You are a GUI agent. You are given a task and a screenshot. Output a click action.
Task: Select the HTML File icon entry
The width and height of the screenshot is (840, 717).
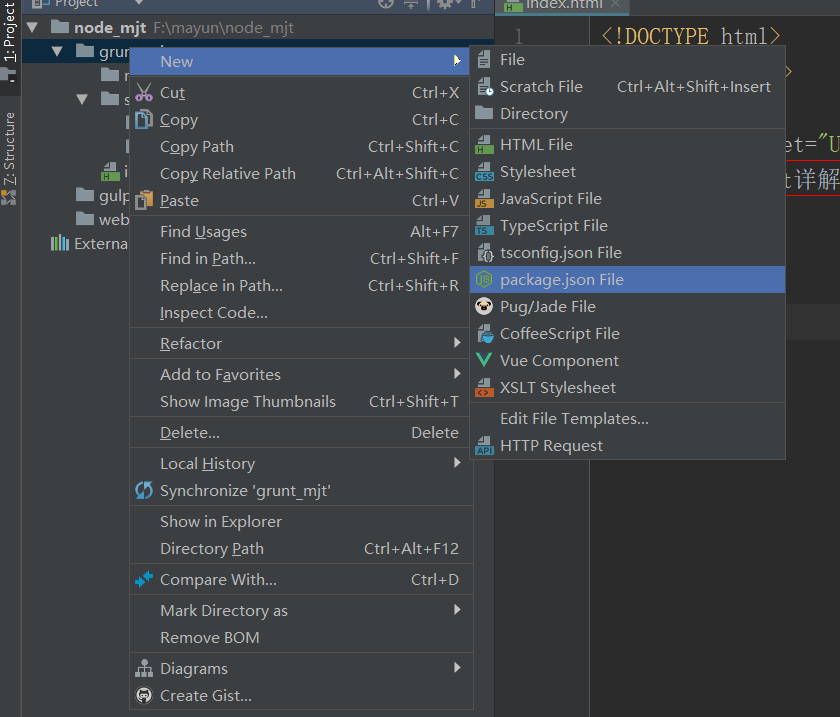point(484,145)
